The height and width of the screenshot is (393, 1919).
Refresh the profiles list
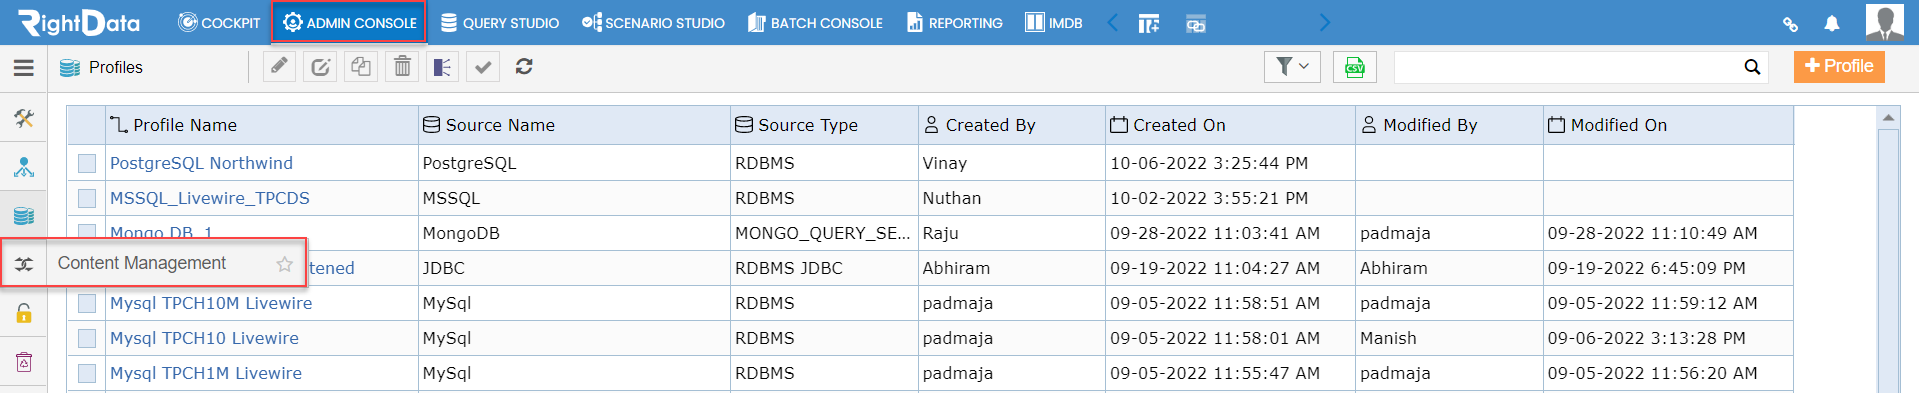point(524,67)
